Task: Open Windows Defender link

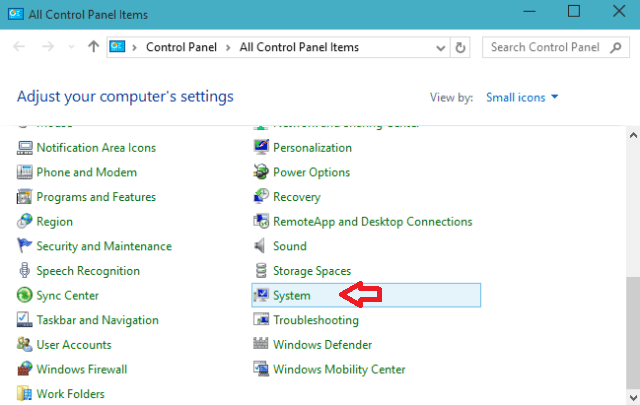Action: tap(322, 345)
